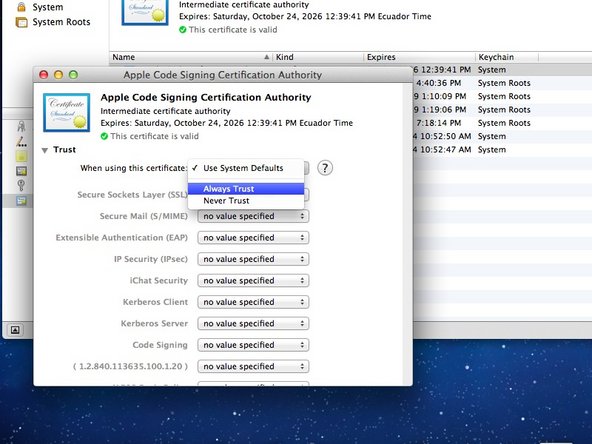Select the row expiring at 1:10:09 PM
Image resolution: width=592 pixels, height=444 pixels.
tap(503, 96)
